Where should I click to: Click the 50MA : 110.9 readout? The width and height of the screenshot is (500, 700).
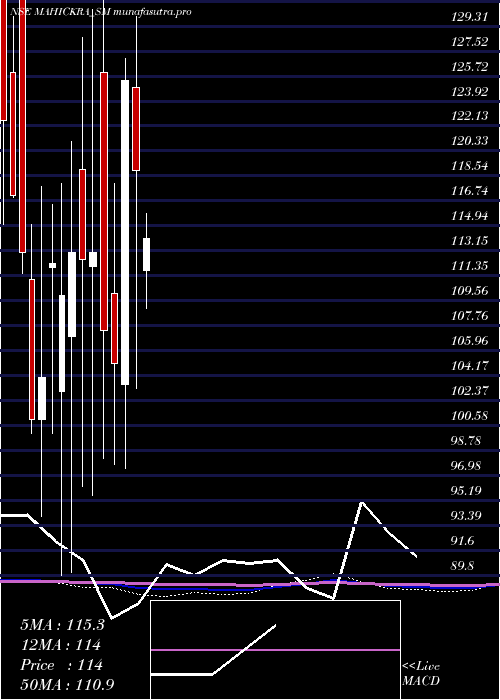[x=67, y=685]
